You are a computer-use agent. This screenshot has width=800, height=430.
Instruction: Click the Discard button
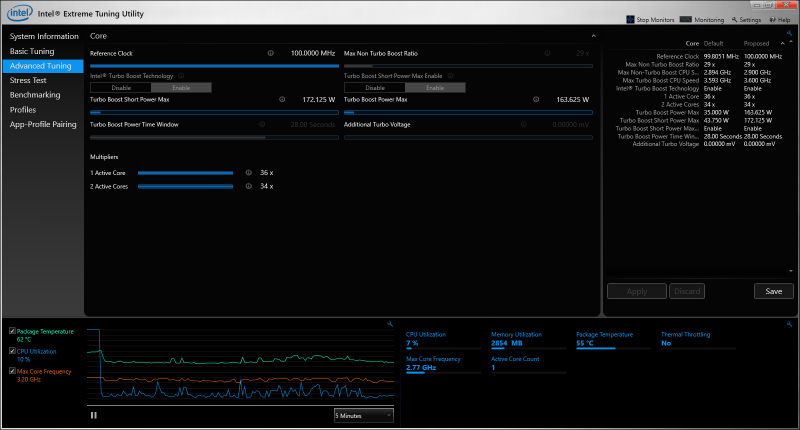pyautogui.click(x=687, y=291)
